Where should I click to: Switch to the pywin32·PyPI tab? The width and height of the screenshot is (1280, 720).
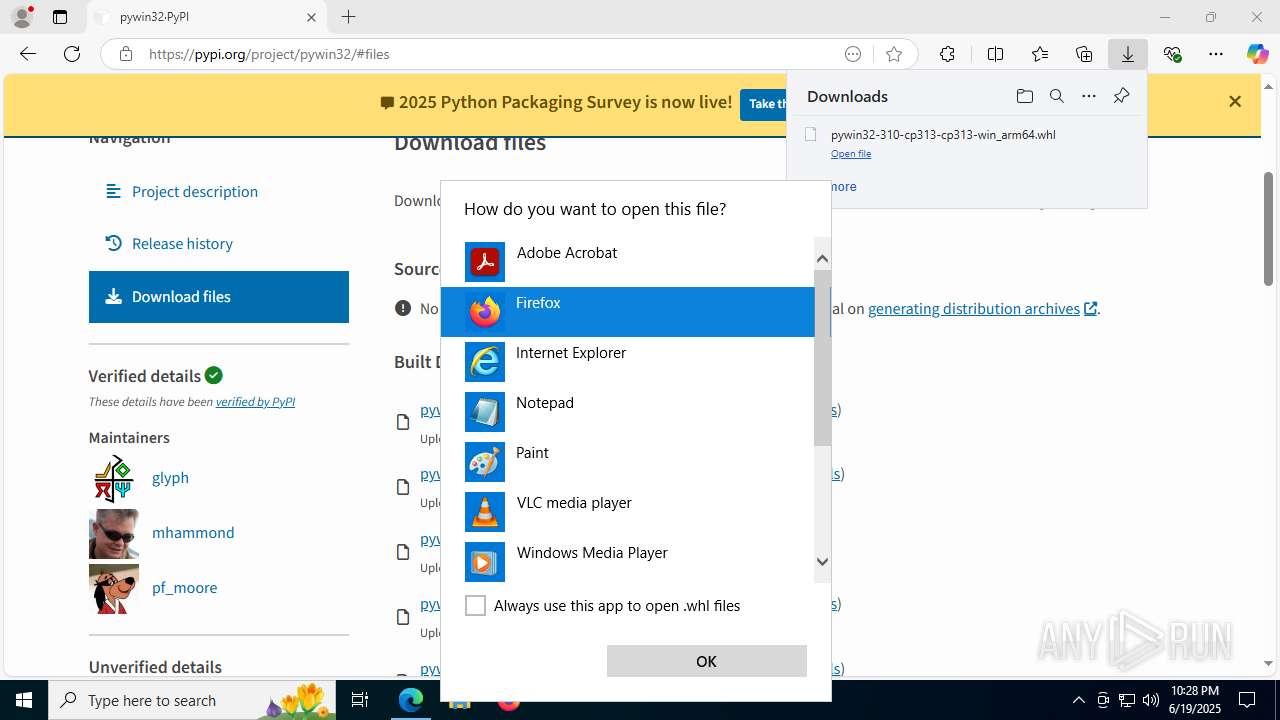coord(207,17)
